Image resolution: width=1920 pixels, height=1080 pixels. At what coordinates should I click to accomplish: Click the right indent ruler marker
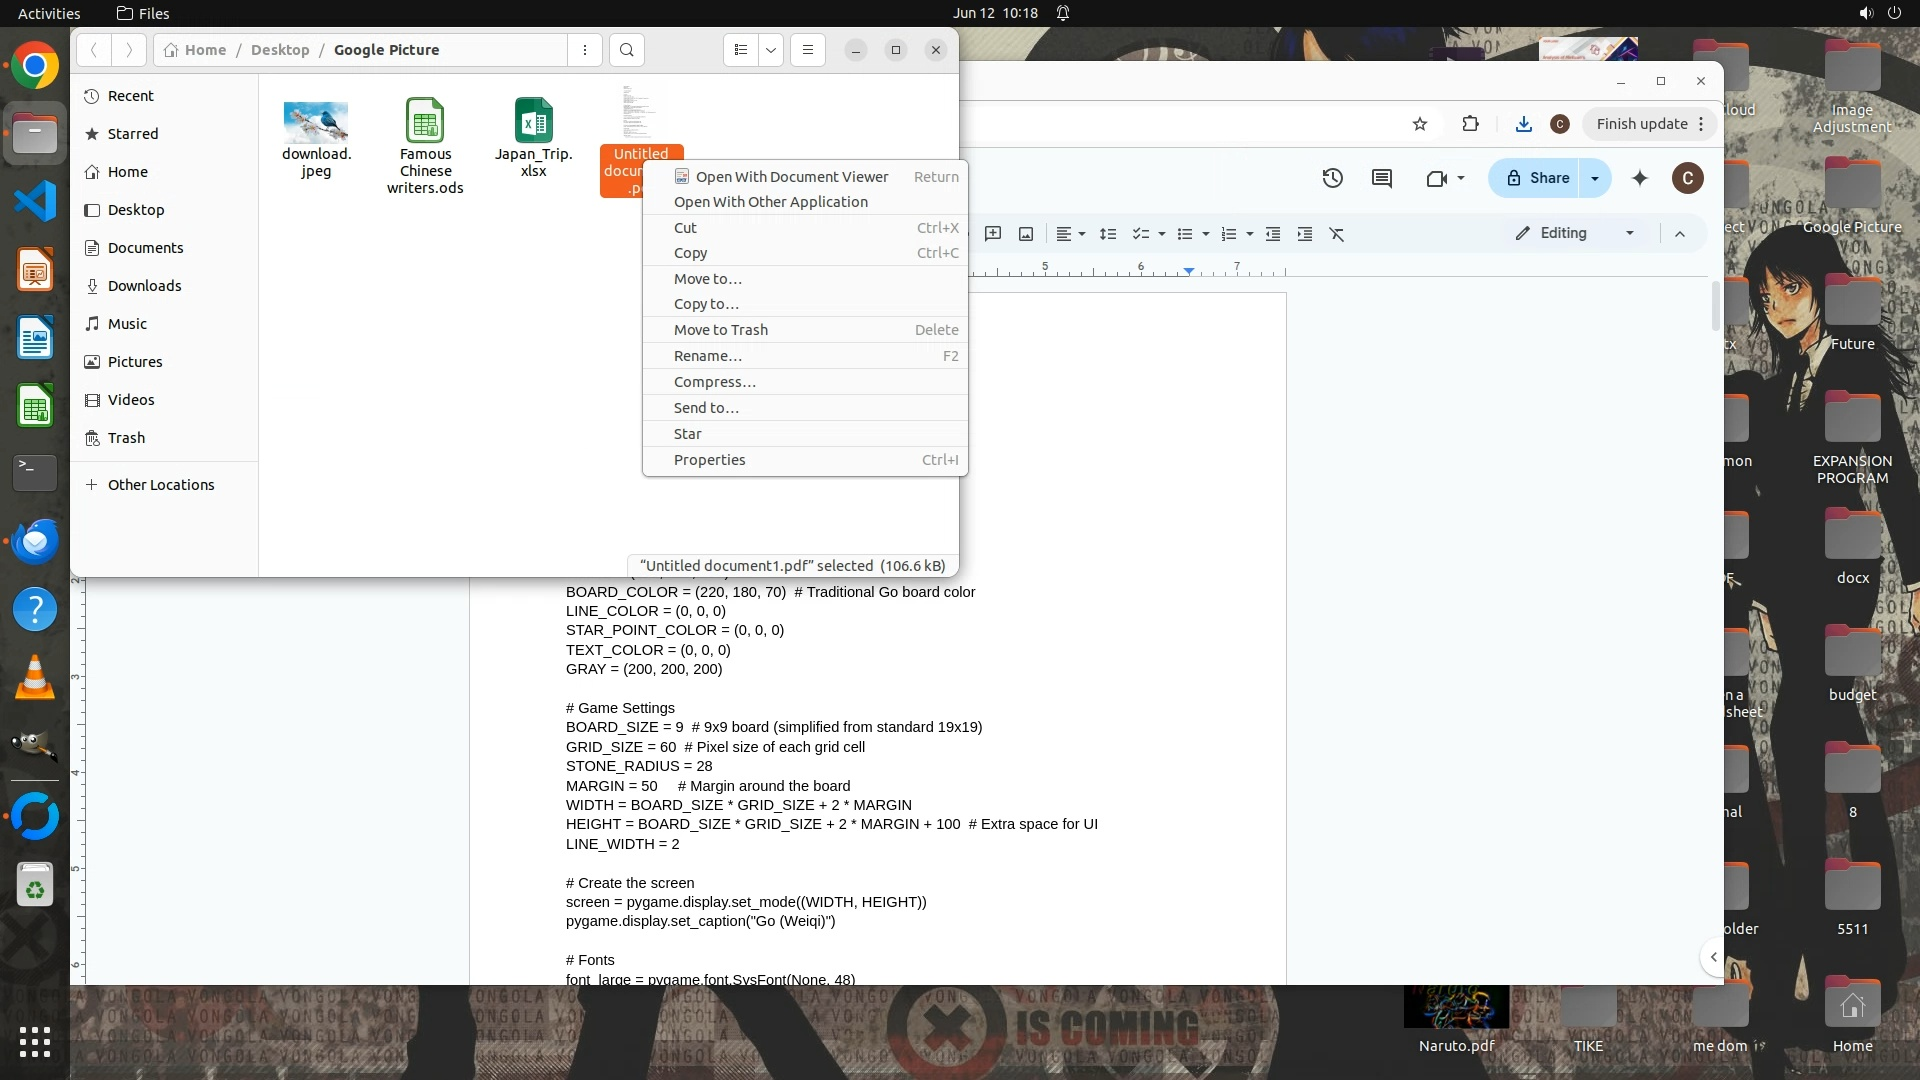click(1189, 271)
